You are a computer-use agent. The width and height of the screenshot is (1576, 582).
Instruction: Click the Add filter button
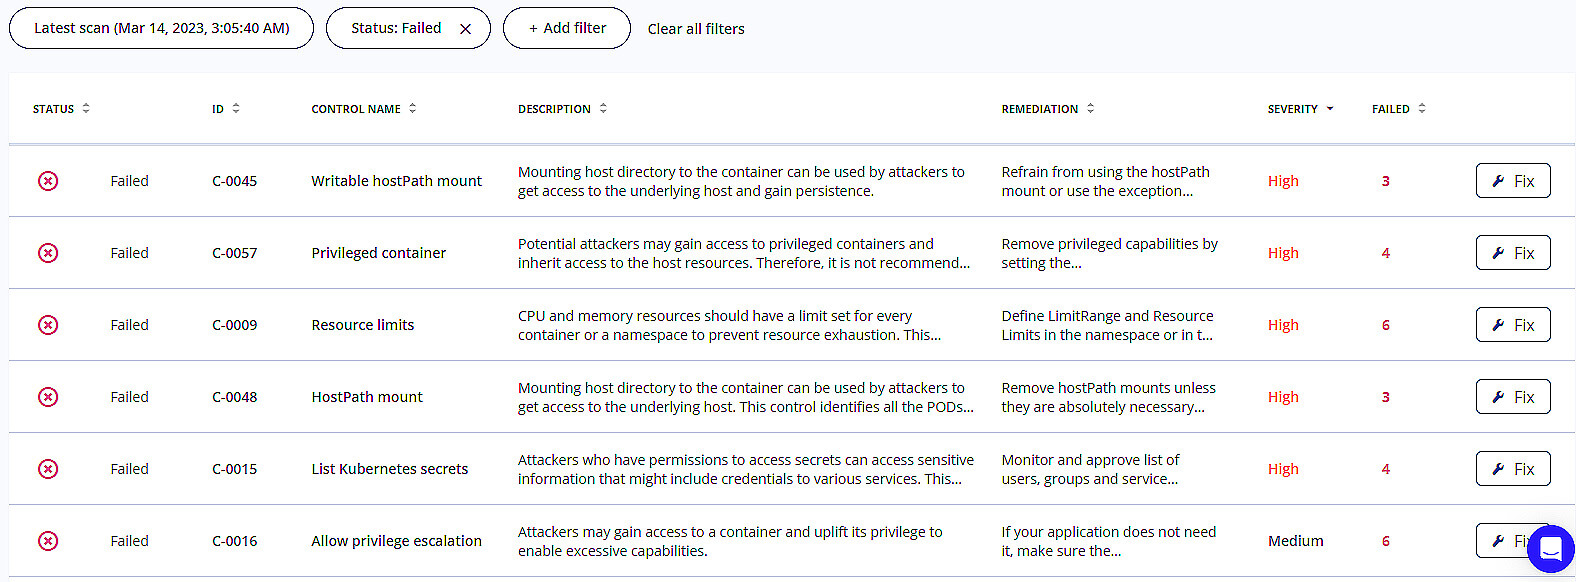click(x=567, y=28)
